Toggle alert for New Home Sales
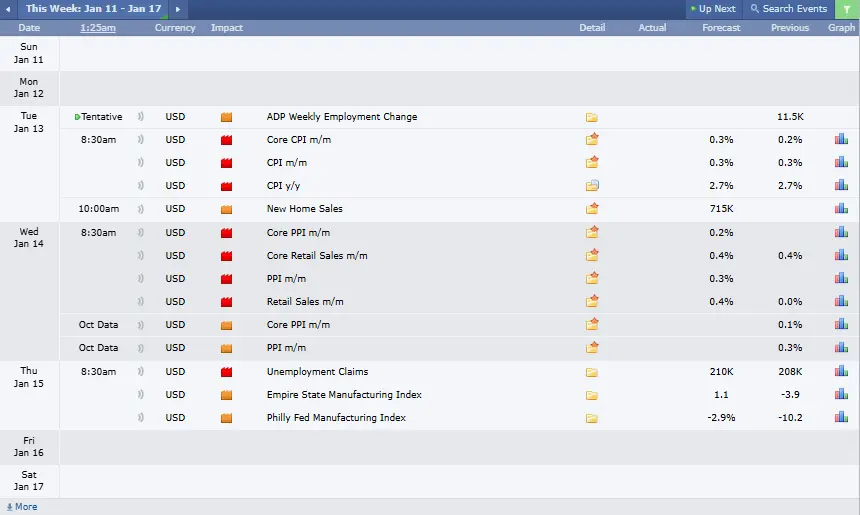860x515 pixels. coord(141,209)
